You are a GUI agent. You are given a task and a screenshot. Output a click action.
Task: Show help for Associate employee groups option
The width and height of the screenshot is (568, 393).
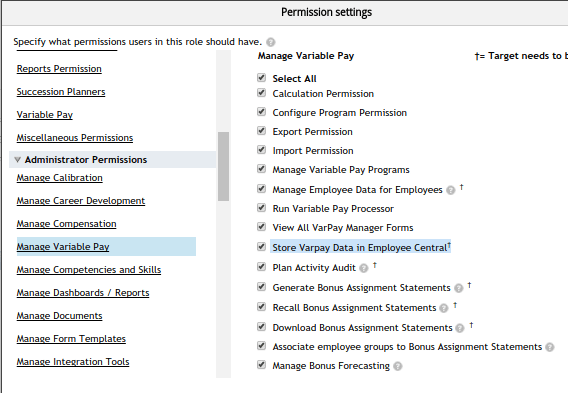tap(550, 347)
